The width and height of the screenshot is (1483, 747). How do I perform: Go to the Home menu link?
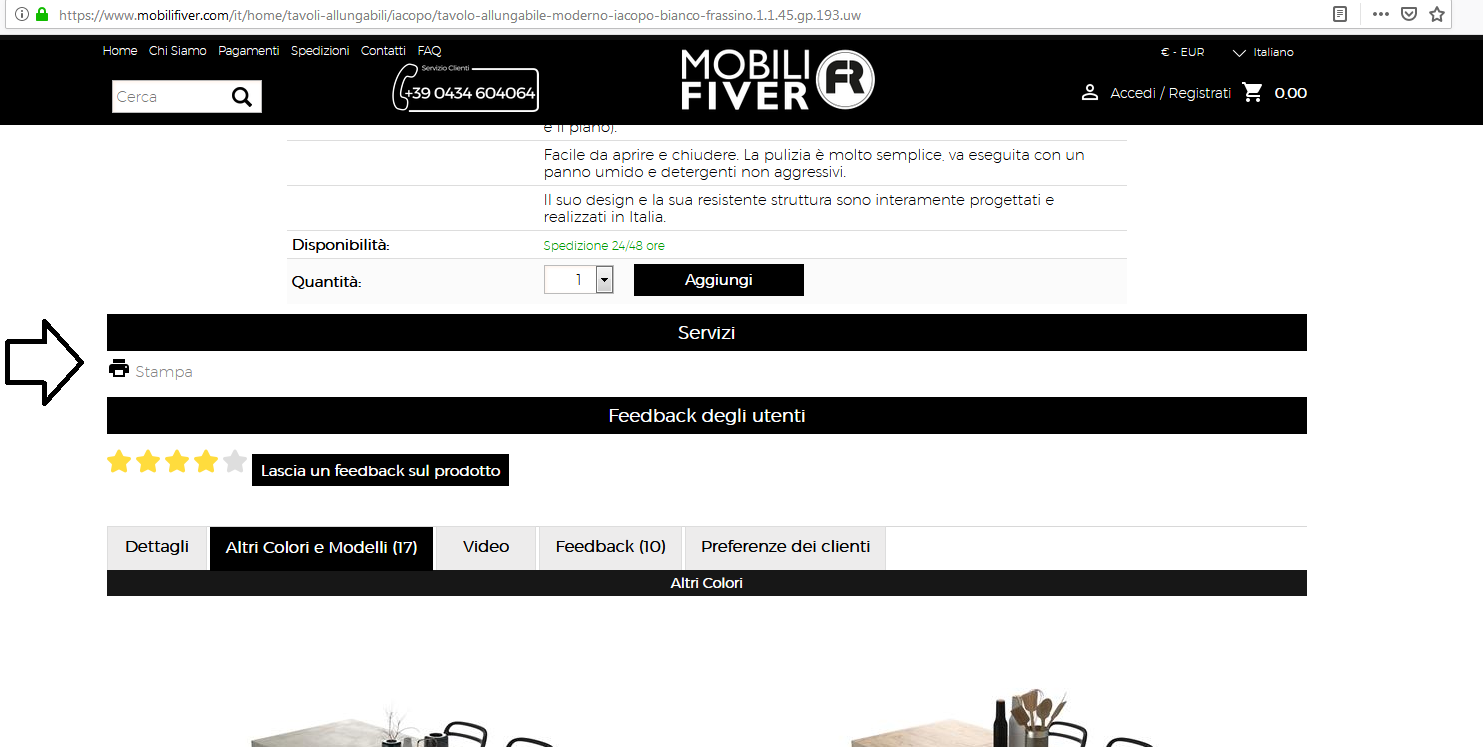[120, 51]
